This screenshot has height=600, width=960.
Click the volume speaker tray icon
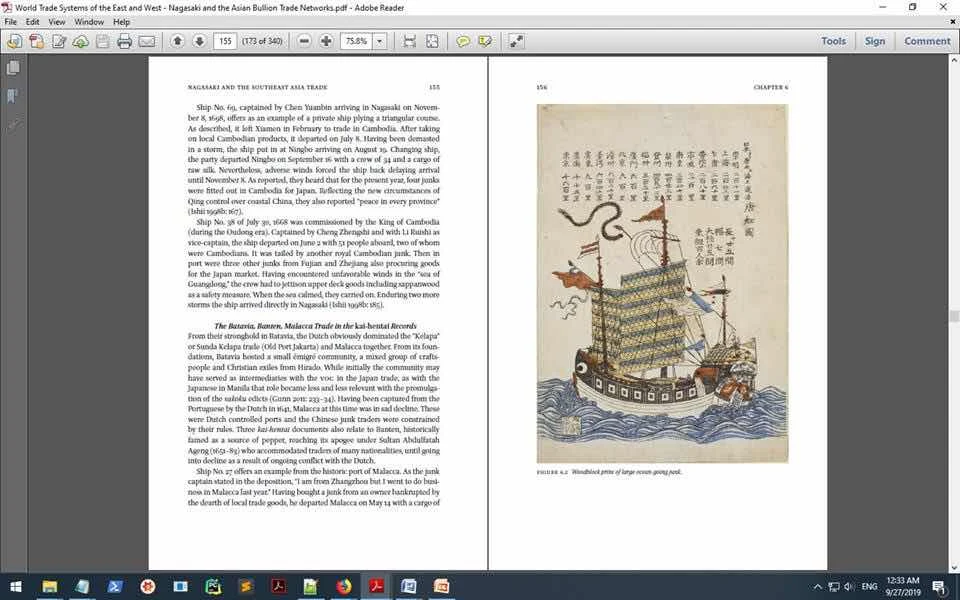(x=849, y=587)
